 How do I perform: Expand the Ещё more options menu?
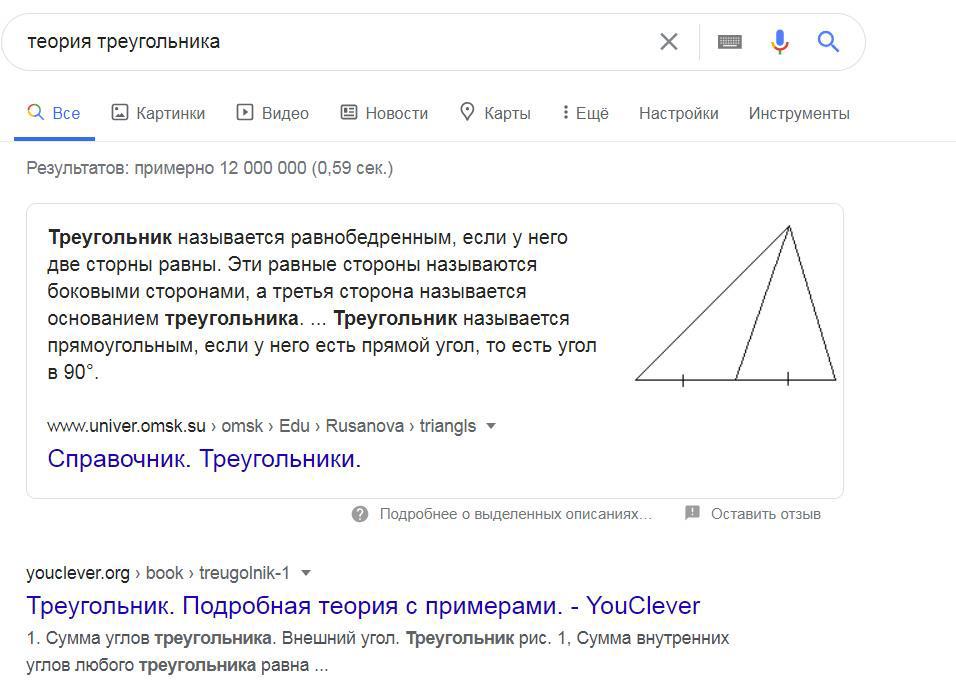[586, 113]
